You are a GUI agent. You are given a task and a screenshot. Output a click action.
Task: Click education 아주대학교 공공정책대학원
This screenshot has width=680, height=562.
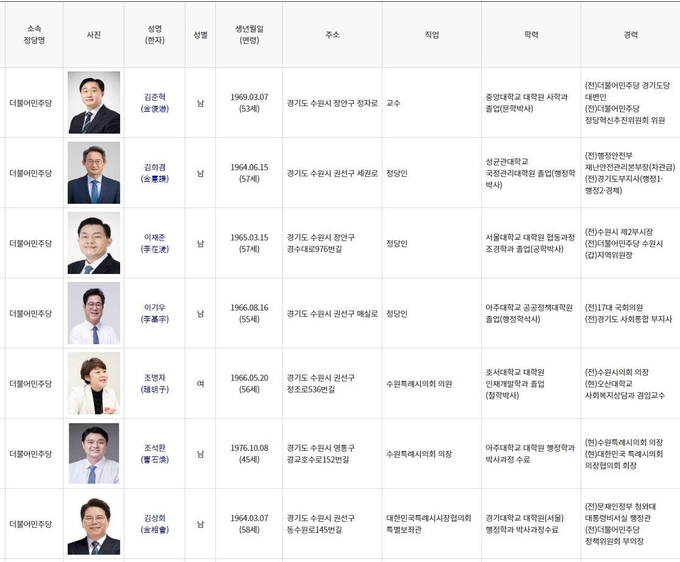coord(529,307)
